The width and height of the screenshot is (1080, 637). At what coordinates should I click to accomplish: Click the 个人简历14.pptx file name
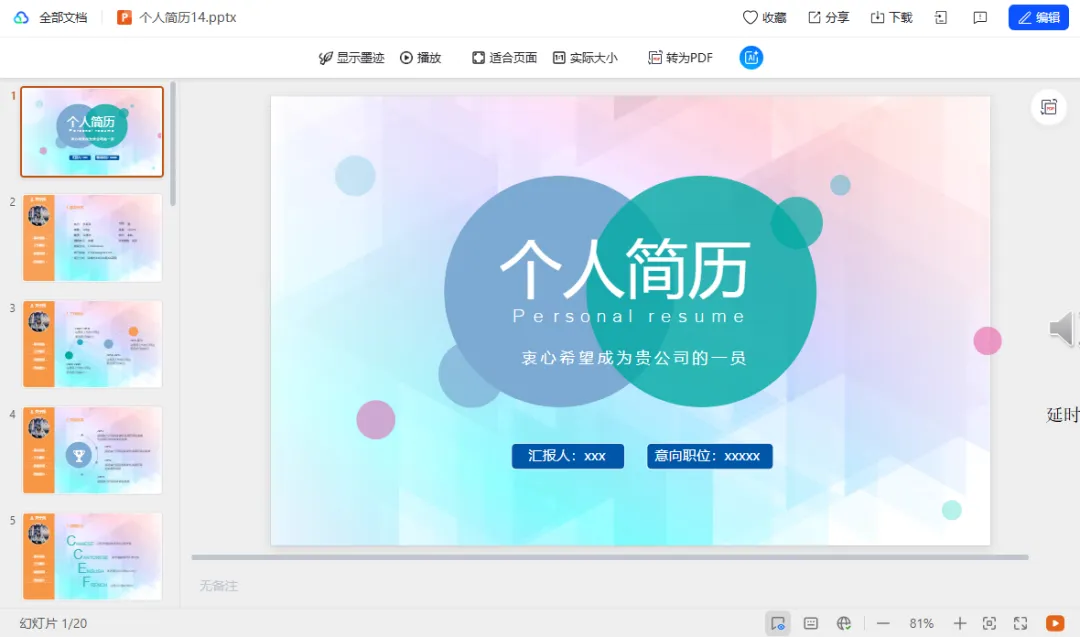pos(187,17)
